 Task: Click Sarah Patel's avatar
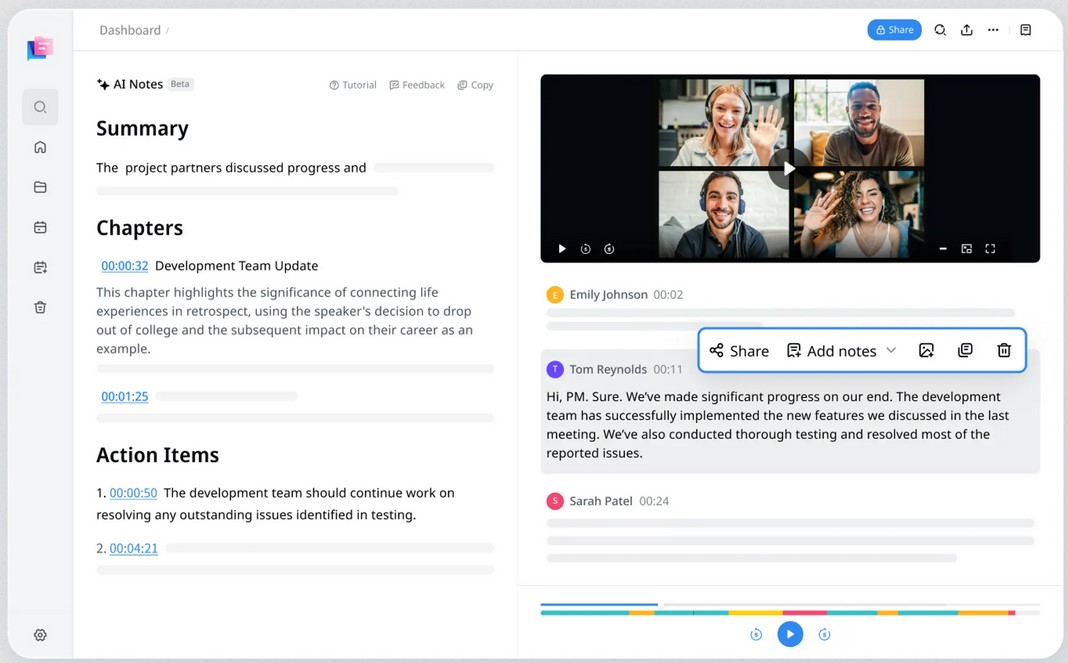555,501
